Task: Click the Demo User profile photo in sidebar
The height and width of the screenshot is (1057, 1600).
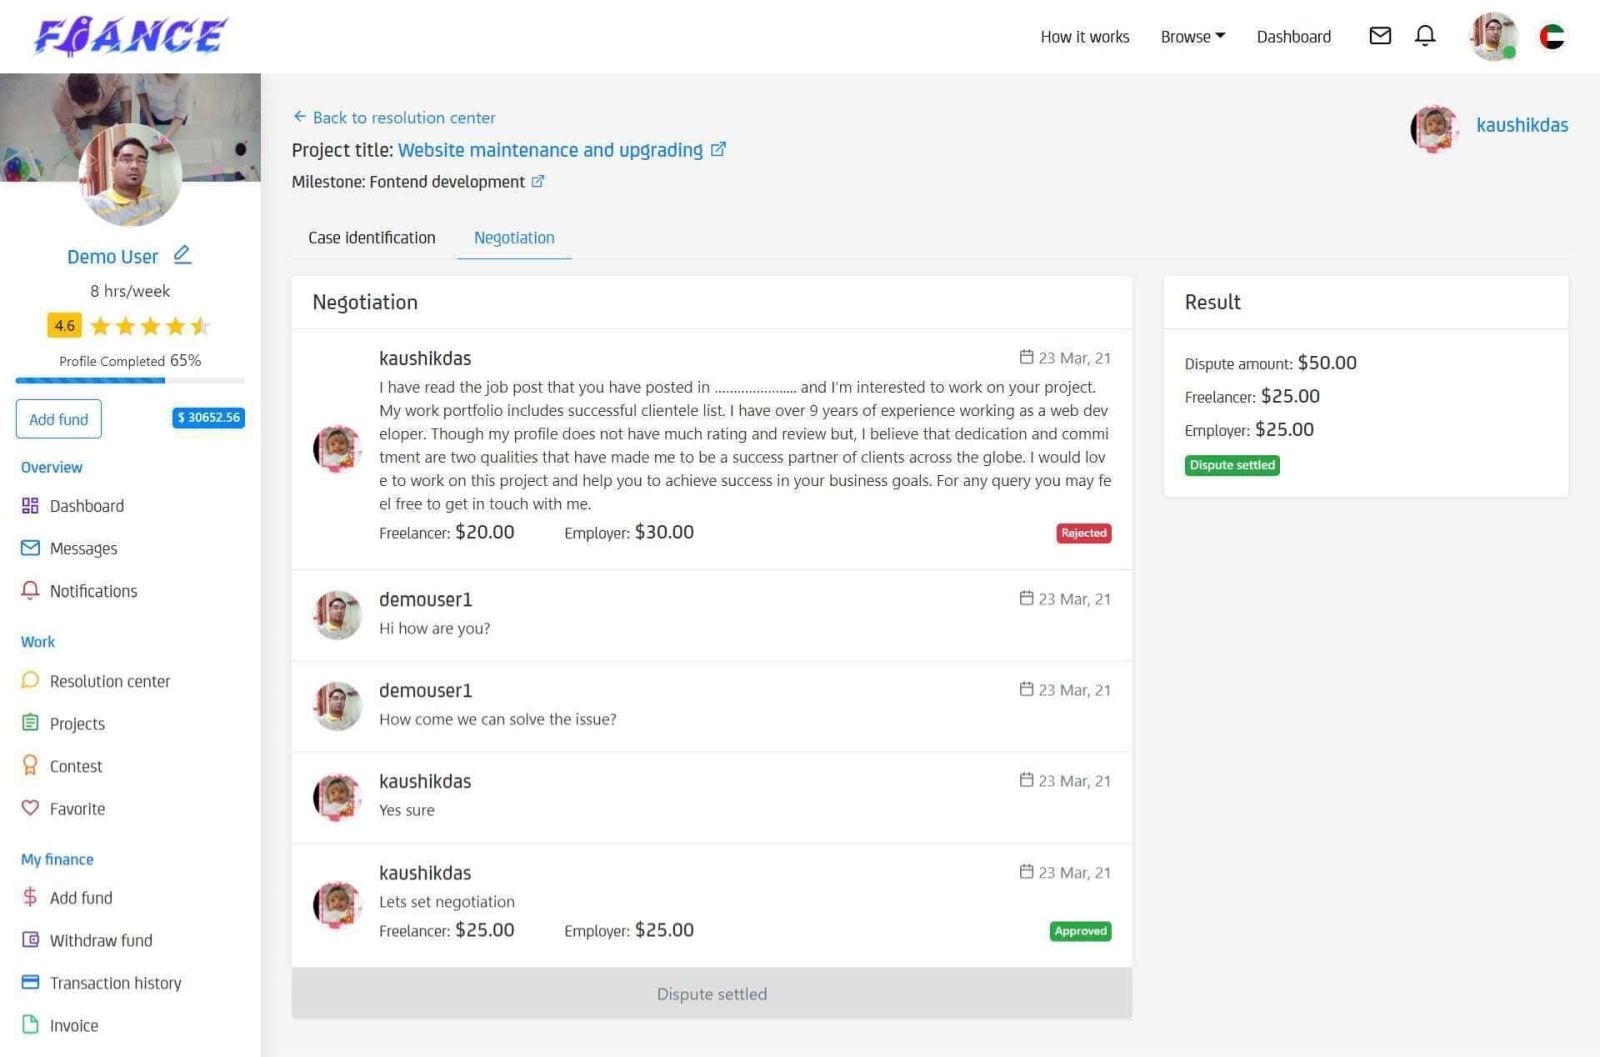Action: (x=130, y=175)
